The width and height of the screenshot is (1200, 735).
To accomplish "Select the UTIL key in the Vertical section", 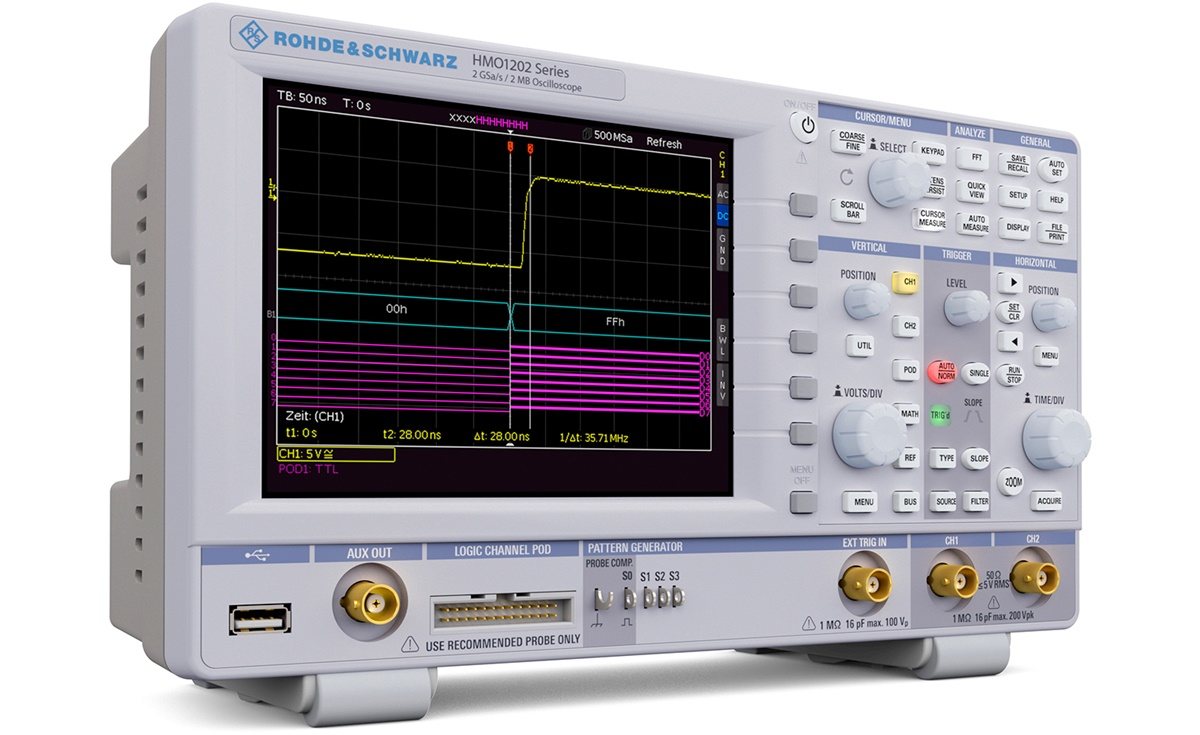I will (x=862, y=345).
